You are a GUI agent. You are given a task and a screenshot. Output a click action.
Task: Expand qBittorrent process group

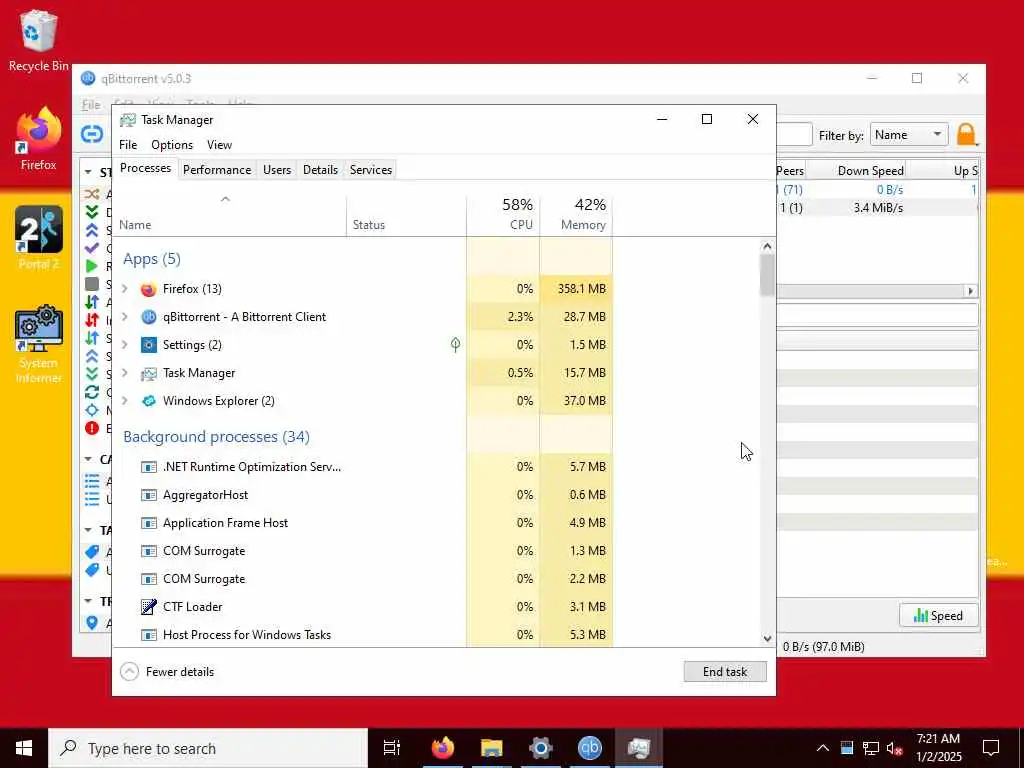125,317
